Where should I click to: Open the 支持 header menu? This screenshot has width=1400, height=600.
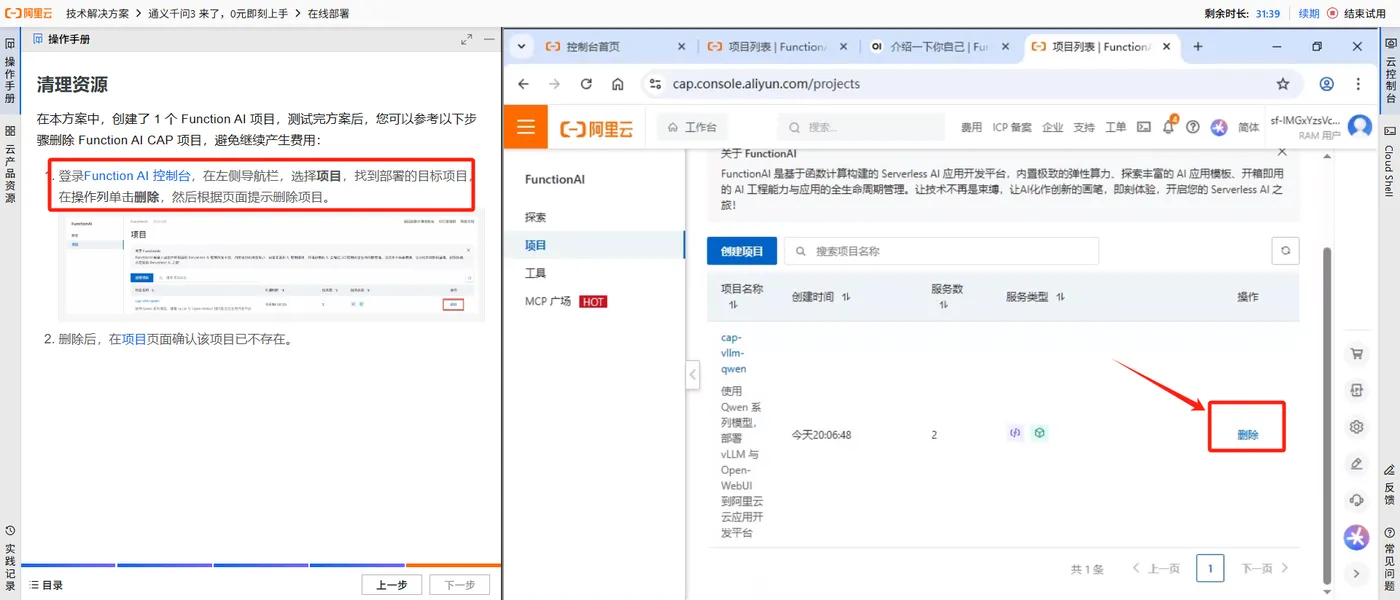pyautogui.click(x=1084, y=128)
